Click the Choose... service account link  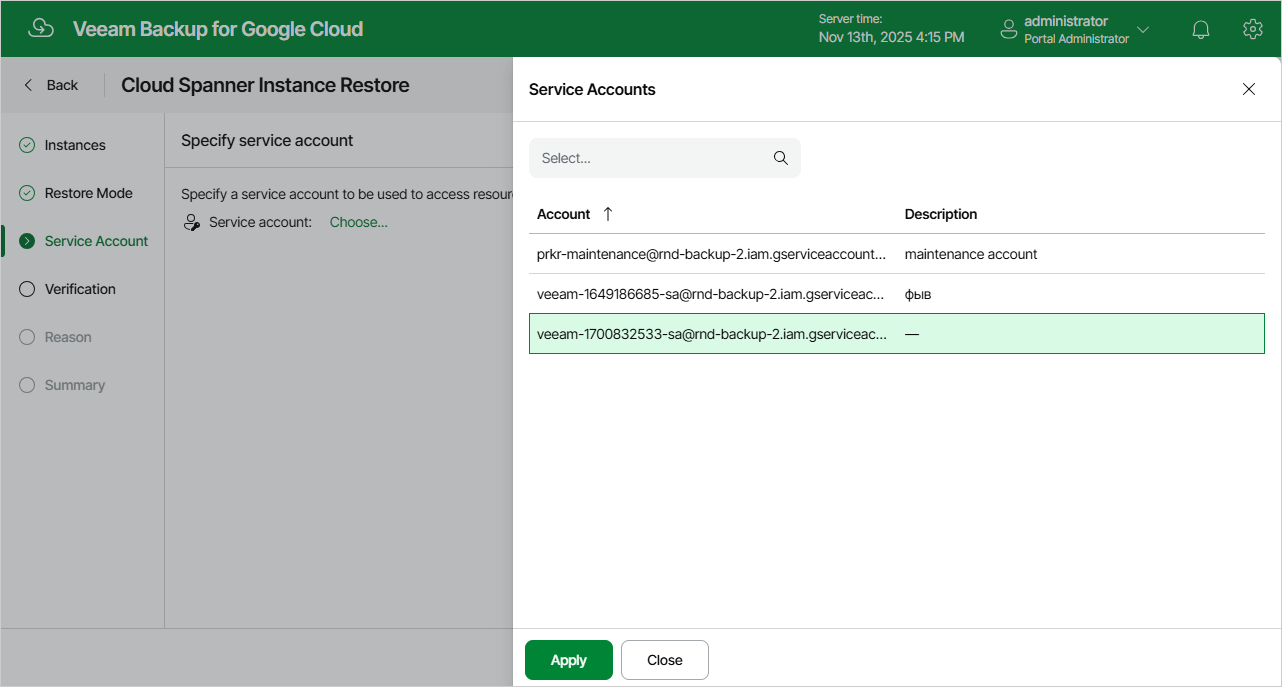coord(359,222)
